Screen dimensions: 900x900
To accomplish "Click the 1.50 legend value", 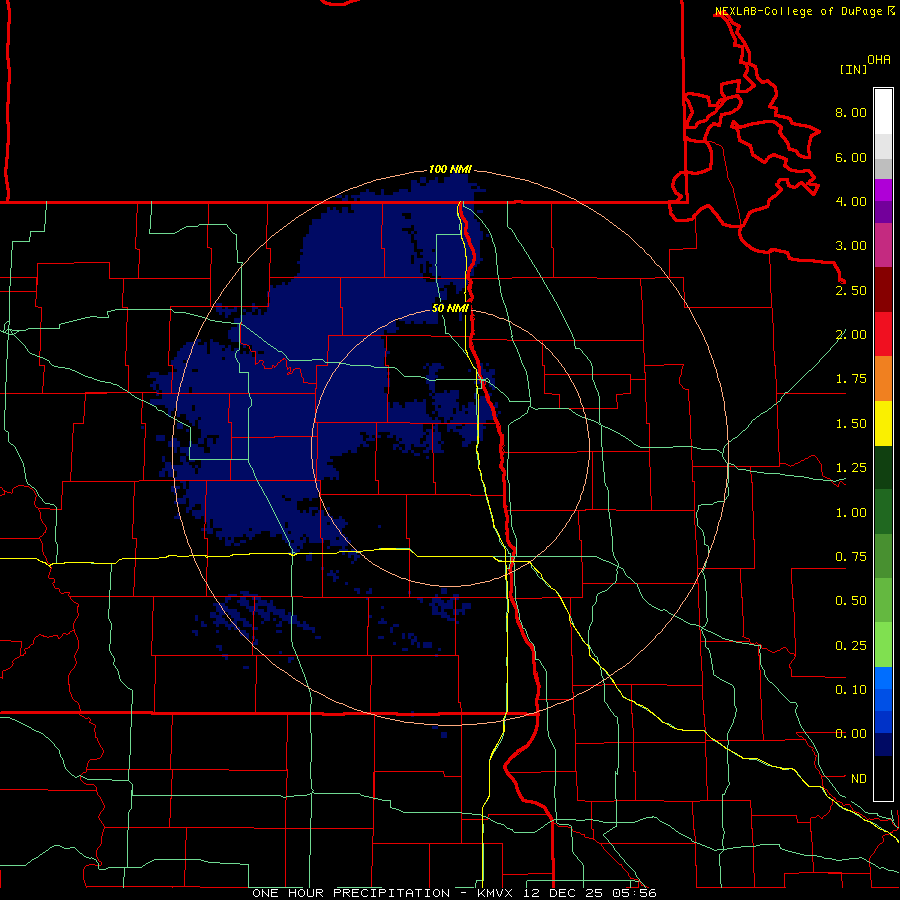I will coord(851,424).
